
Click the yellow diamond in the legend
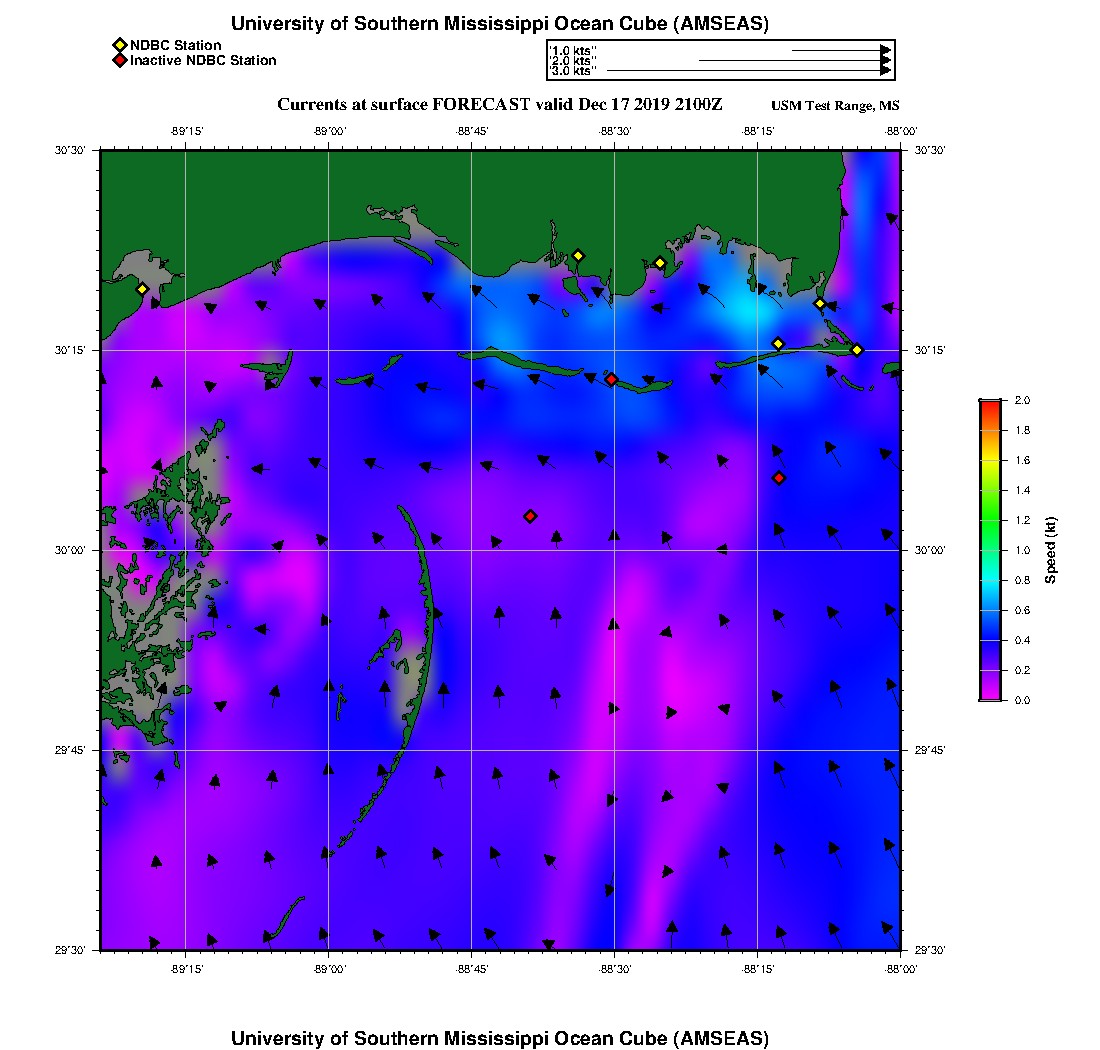click(x=120, y=45)
